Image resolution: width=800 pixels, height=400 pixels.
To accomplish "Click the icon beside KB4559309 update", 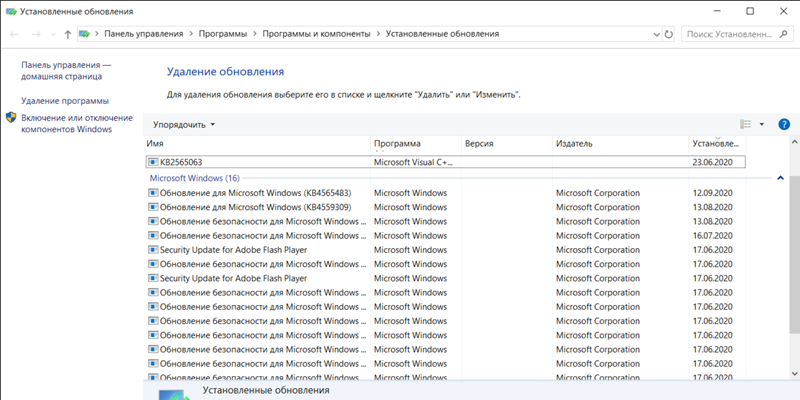I will point(153,207).
